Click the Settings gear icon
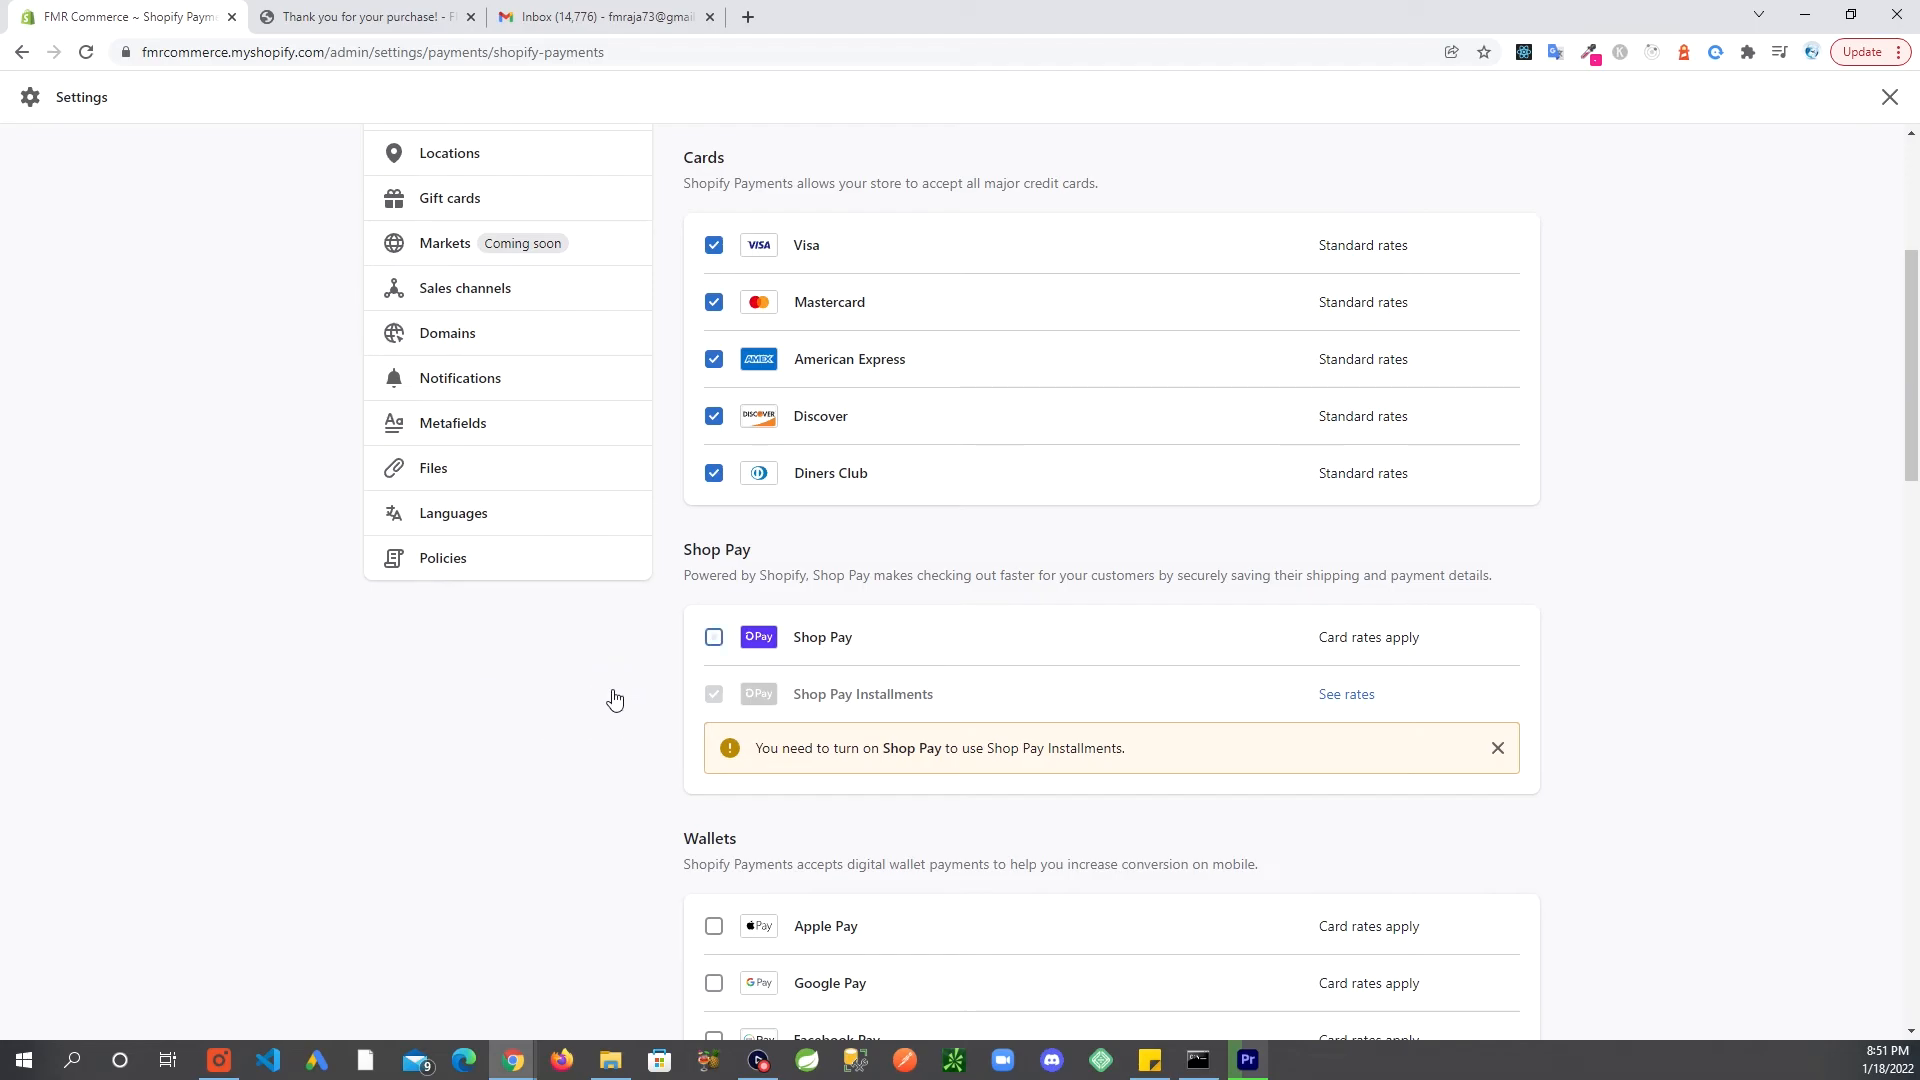 (x=30, y=97)
